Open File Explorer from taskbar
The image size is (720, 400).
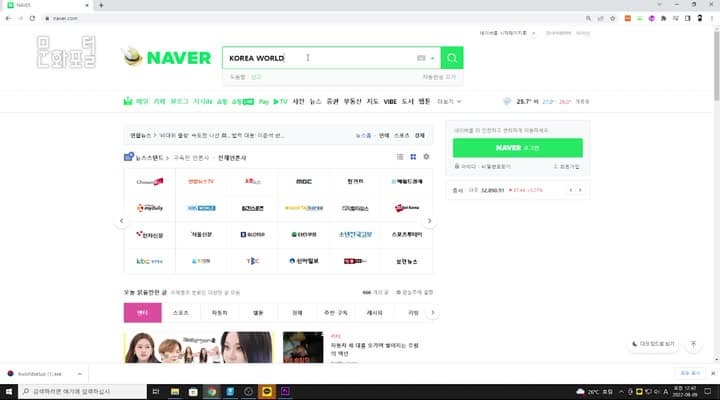tap(175, 391)
